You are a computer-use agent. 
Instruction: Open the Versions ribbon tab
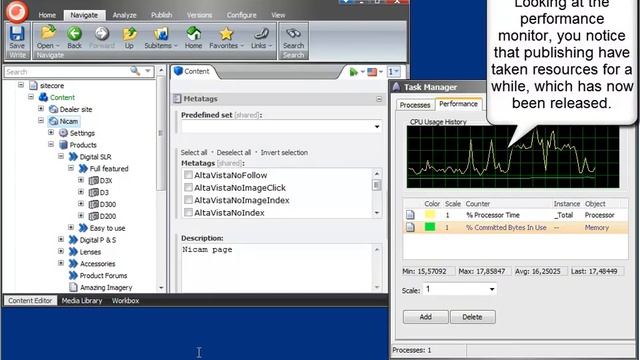[200, 15]
